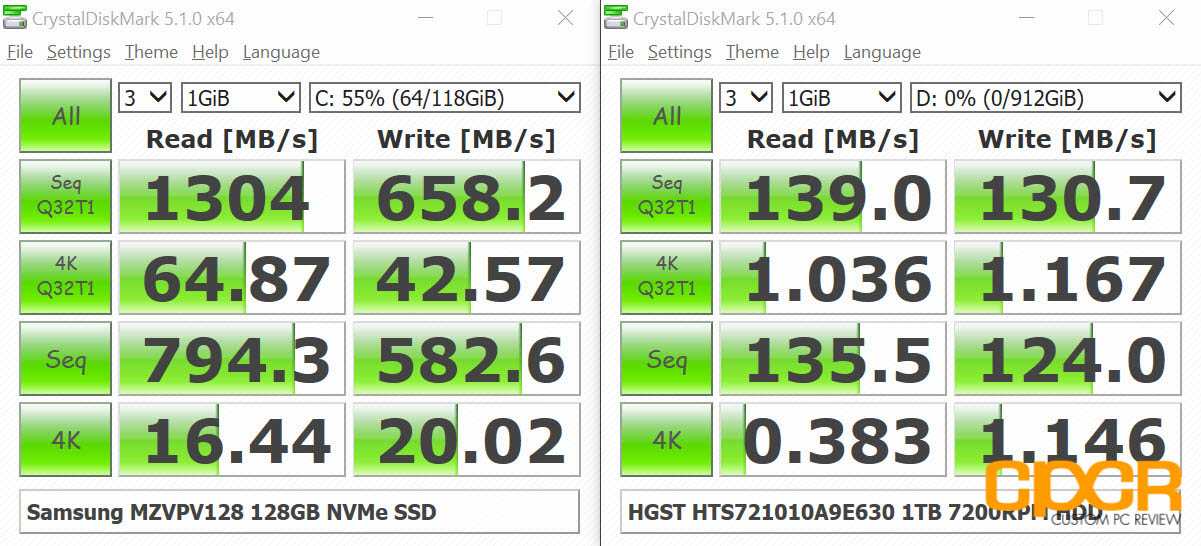The width and height of the screenshot is (1201, 546).
Task: Open the Theme menu in the left window
Action: click(x=151, y=52)
